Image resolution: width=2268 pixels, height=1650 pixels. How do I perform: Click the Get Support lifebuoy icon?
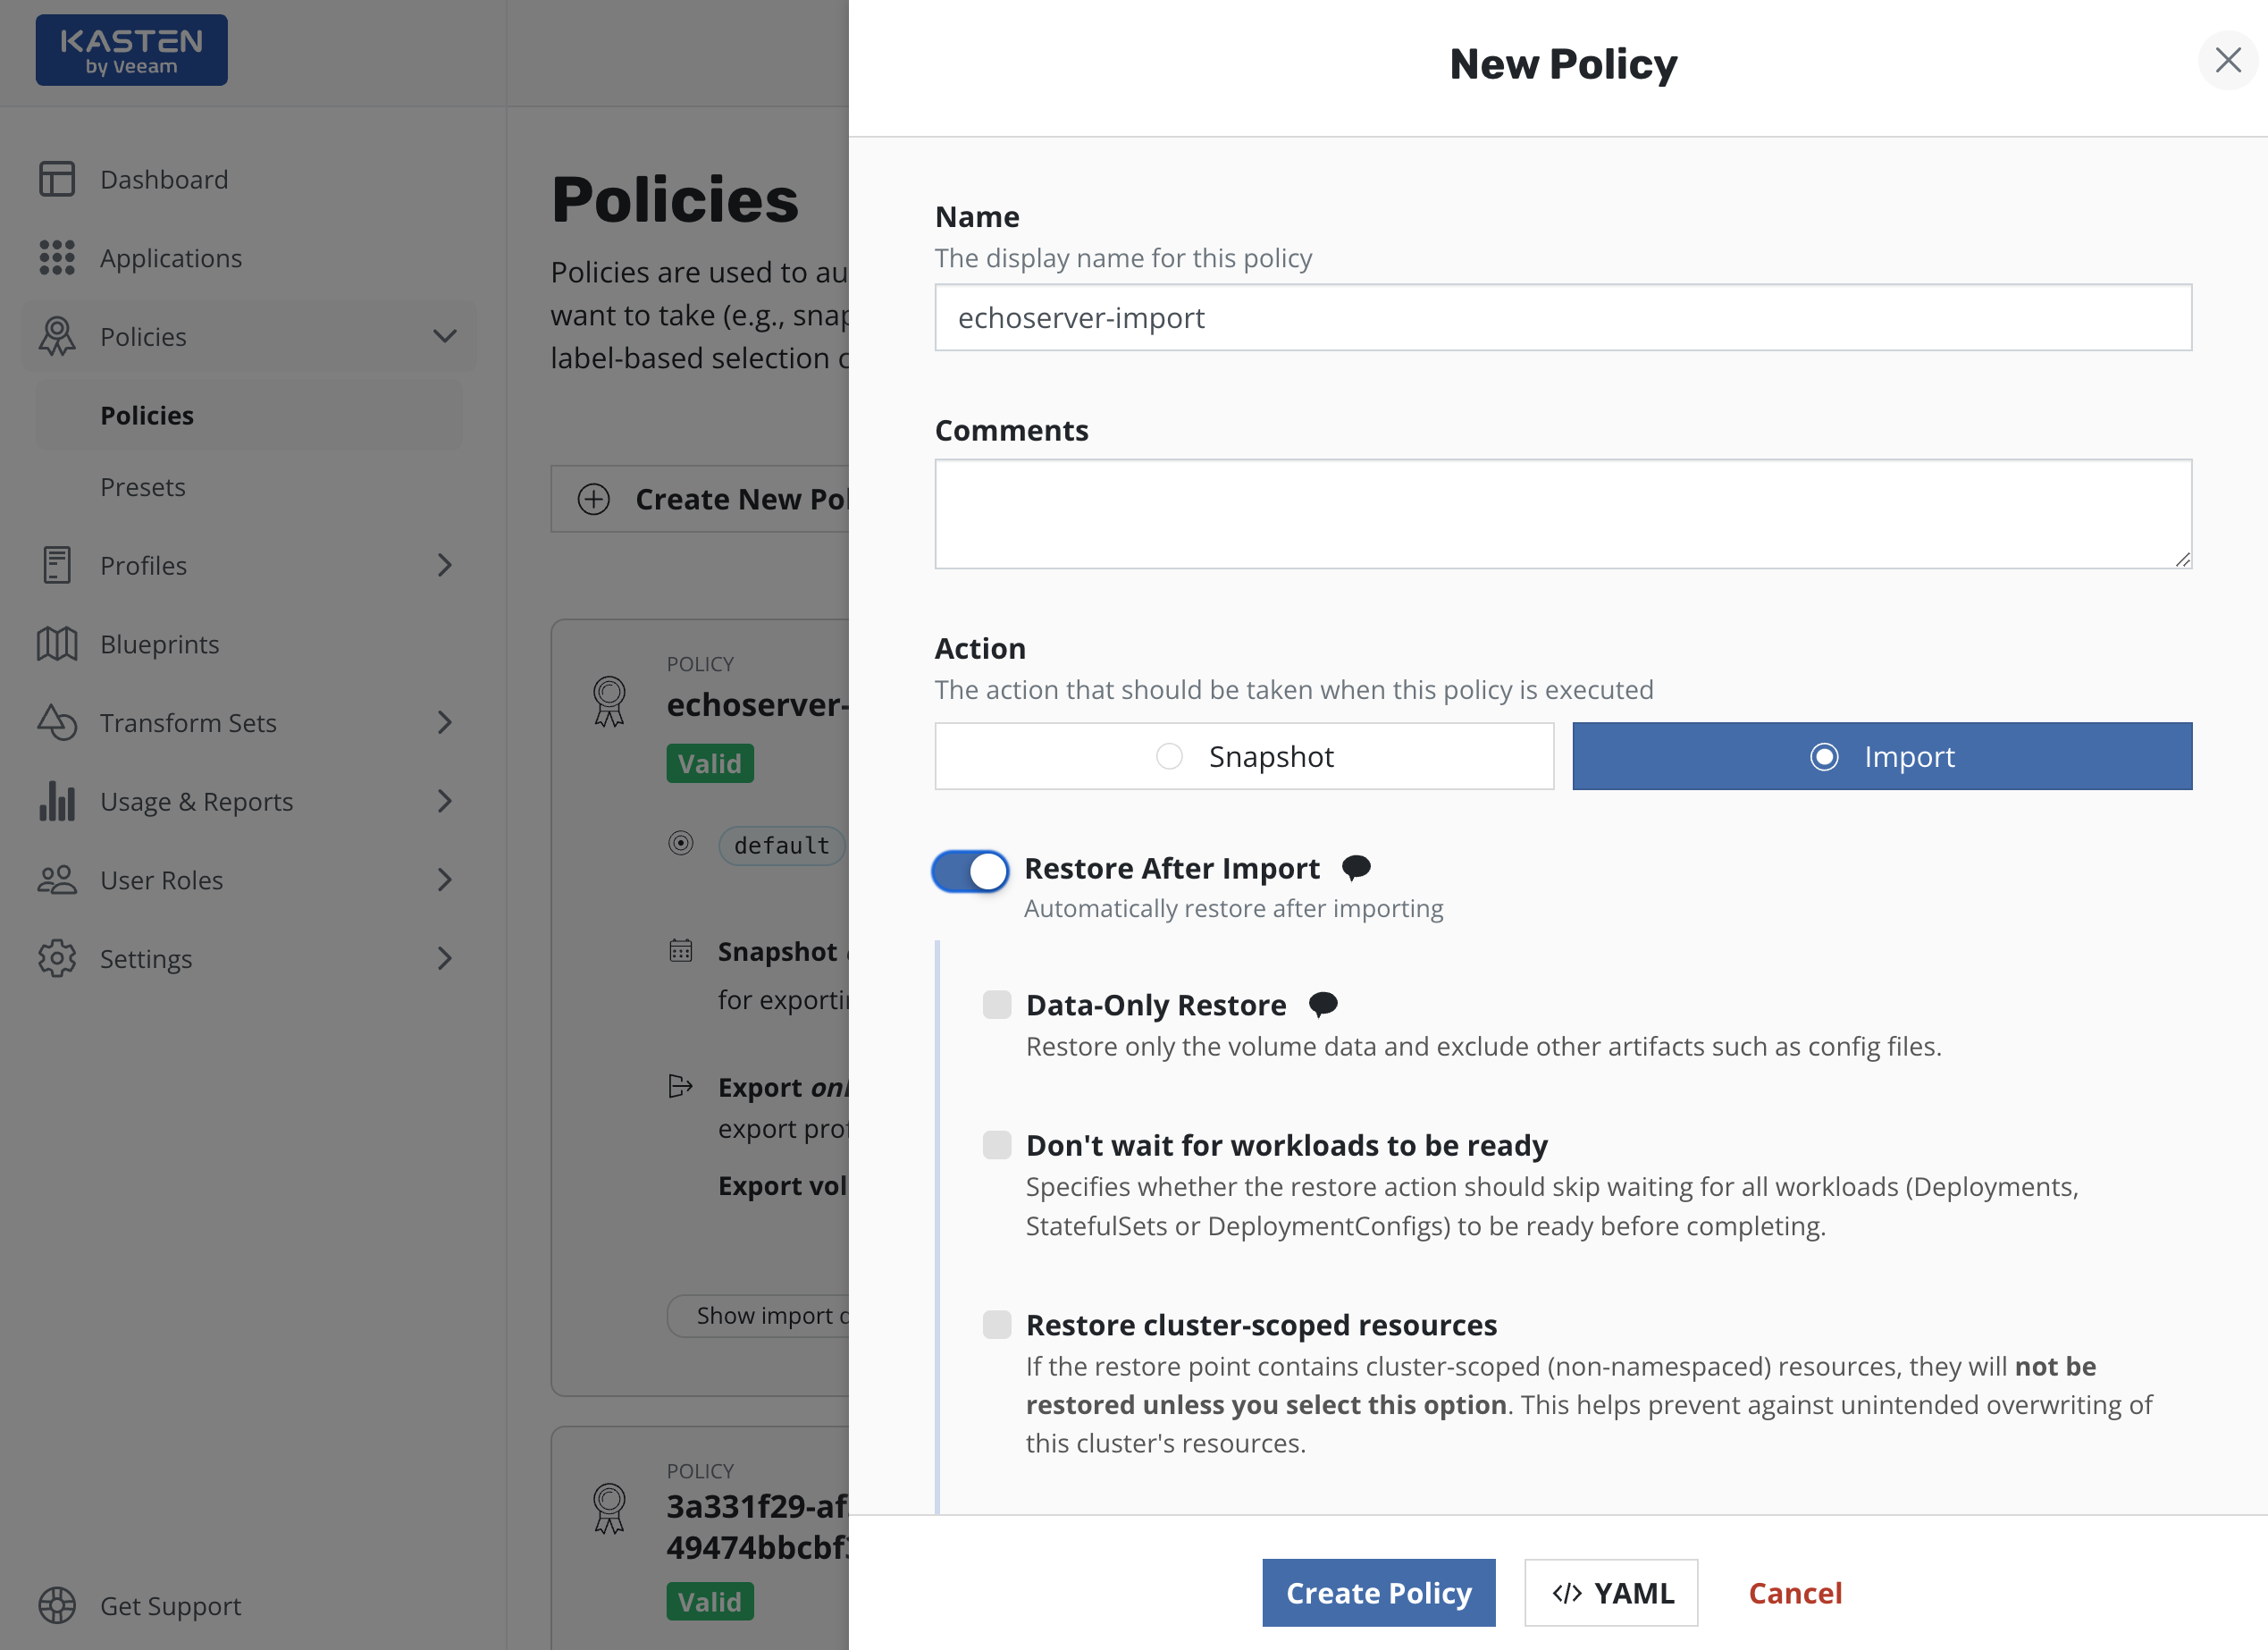pos(57,1605)
